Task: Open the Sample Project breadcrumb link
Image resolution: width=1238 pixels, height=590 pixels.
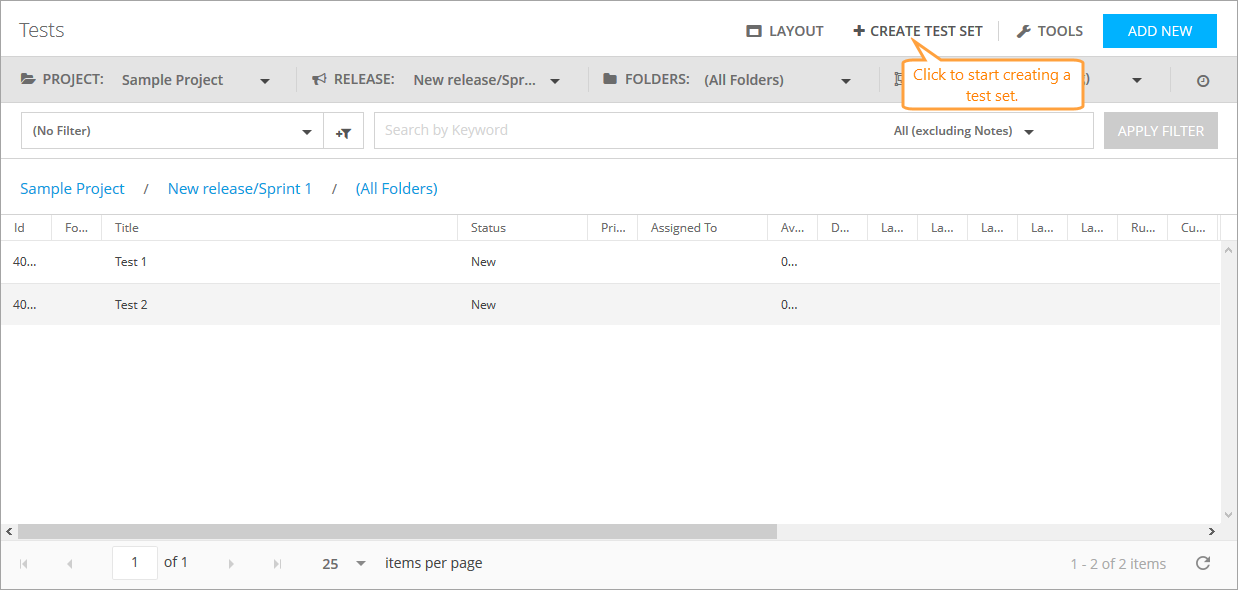Action: [x=72, y=188]
